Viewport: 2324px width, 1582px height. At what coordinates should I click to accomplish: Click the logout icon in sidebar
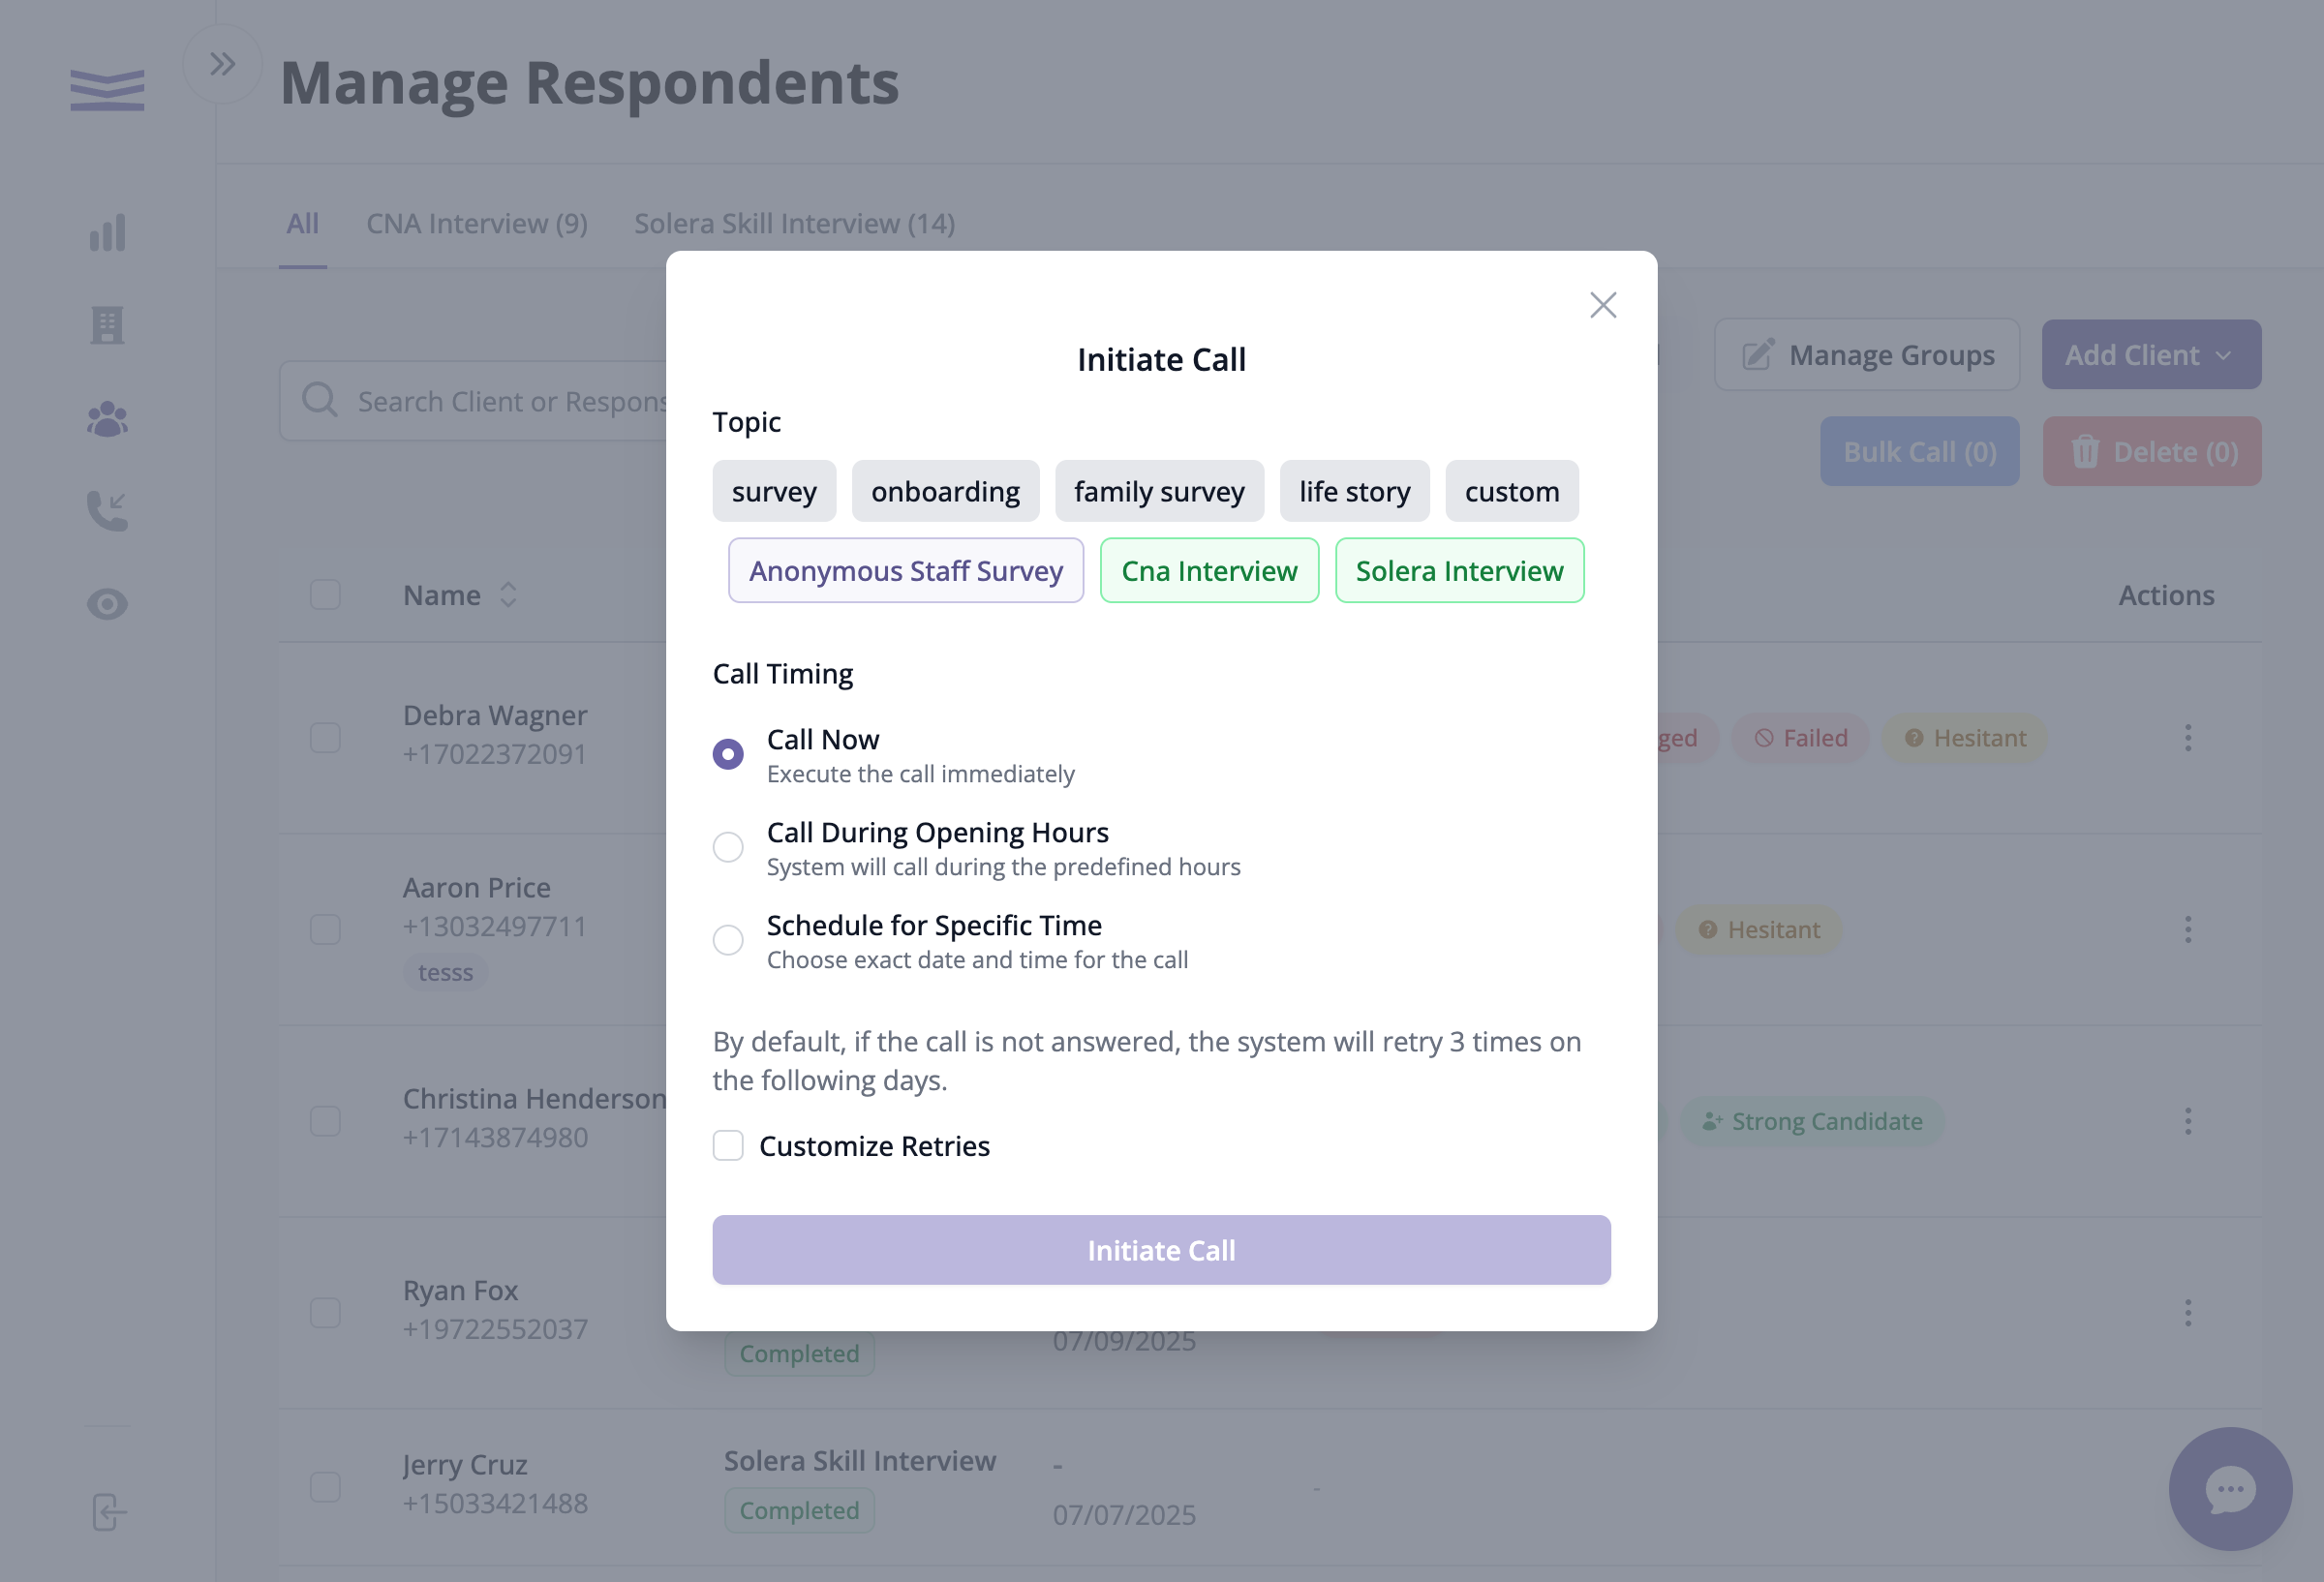point(108,1512)
